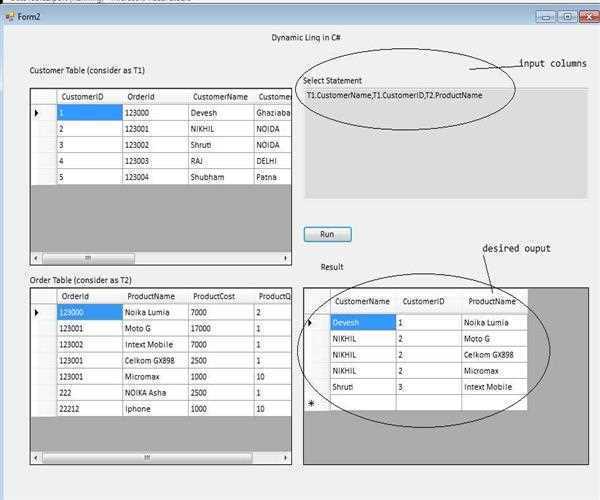Click the Run button
This screenshot has width=600, height=500.
tap(327, 234)
